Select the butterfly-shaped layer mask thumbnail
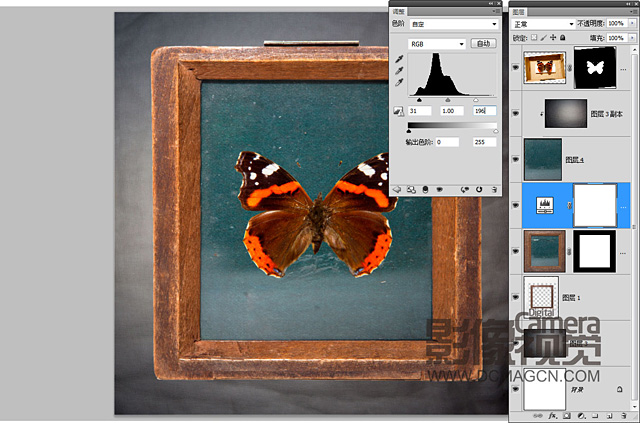This screenshot has width=640, height=423. point(595,67)
